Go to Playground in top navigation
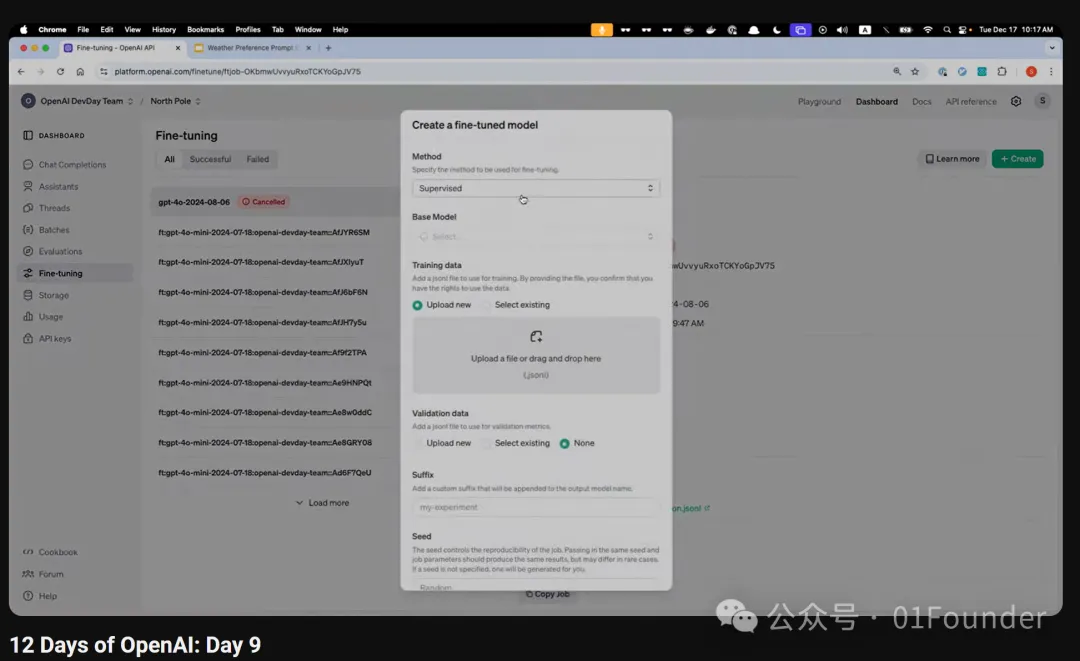The width and height of the screenshot is (1080, 661). 819,101
